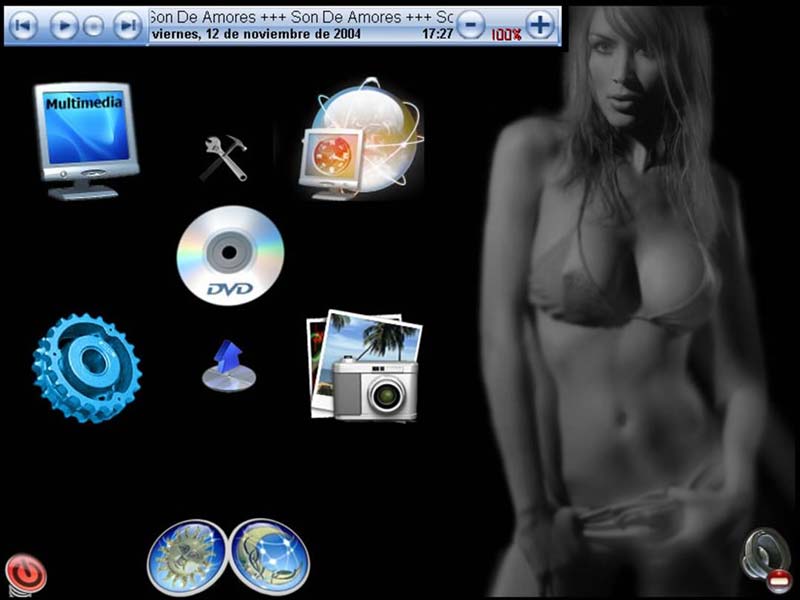800x600 pixels.
Task: Decrease volume with the minus button
Action: (x=470, y=24)
